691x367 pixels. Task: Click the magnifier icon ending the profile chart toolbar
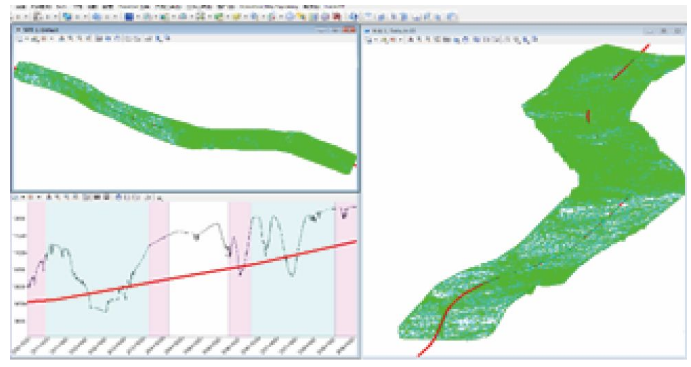[160, 198]
